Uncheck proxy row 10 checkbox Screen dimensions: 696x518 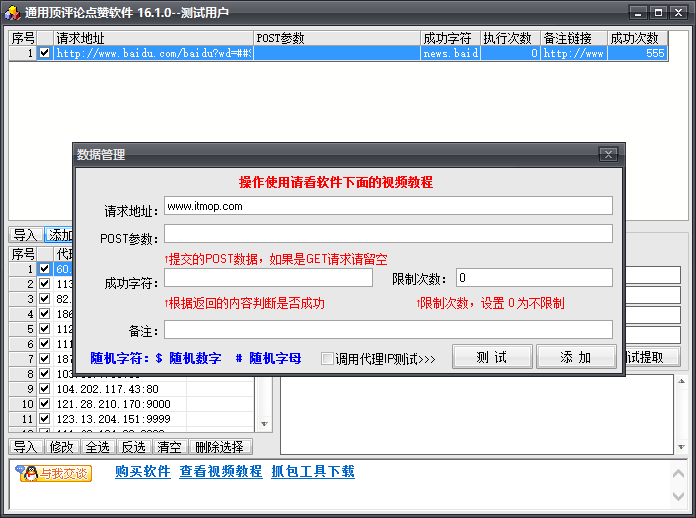tap(44, 404)
